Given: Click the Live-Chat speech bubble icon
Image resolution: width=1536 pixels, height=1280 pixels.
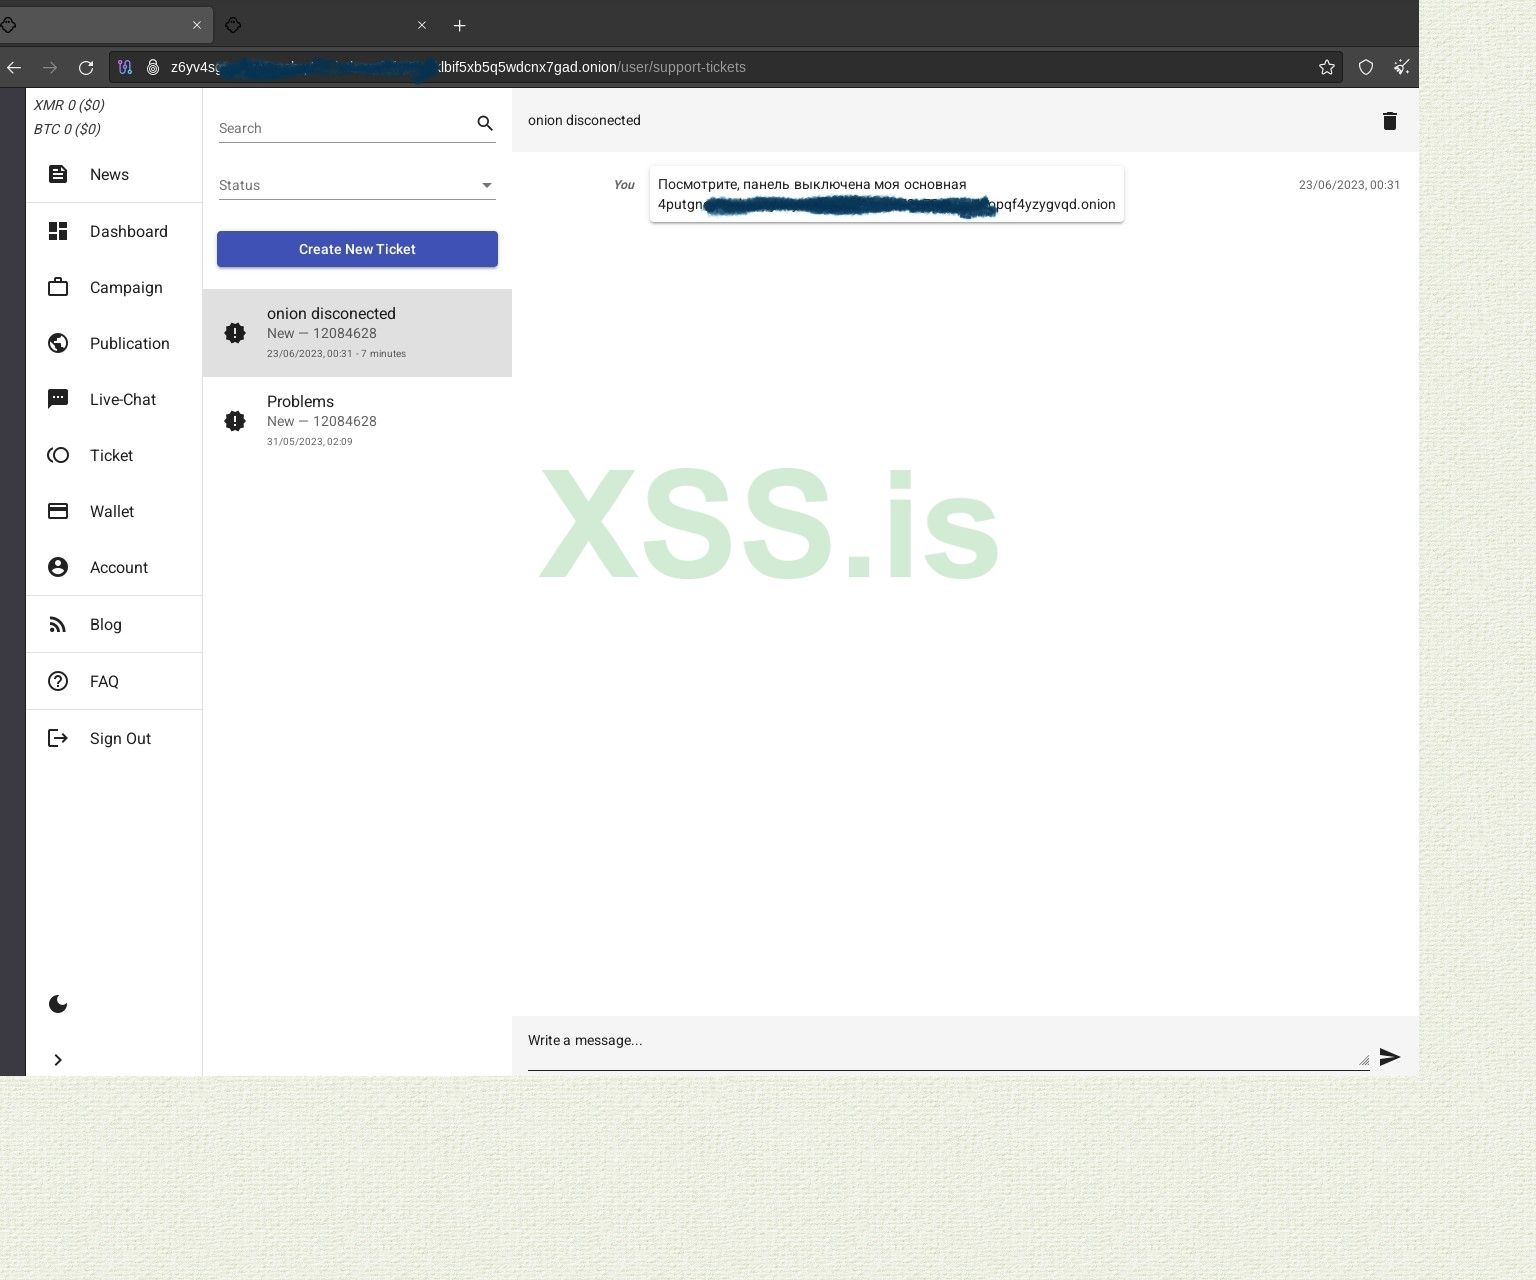Looking at the screenshot, I should click(58, 399).
